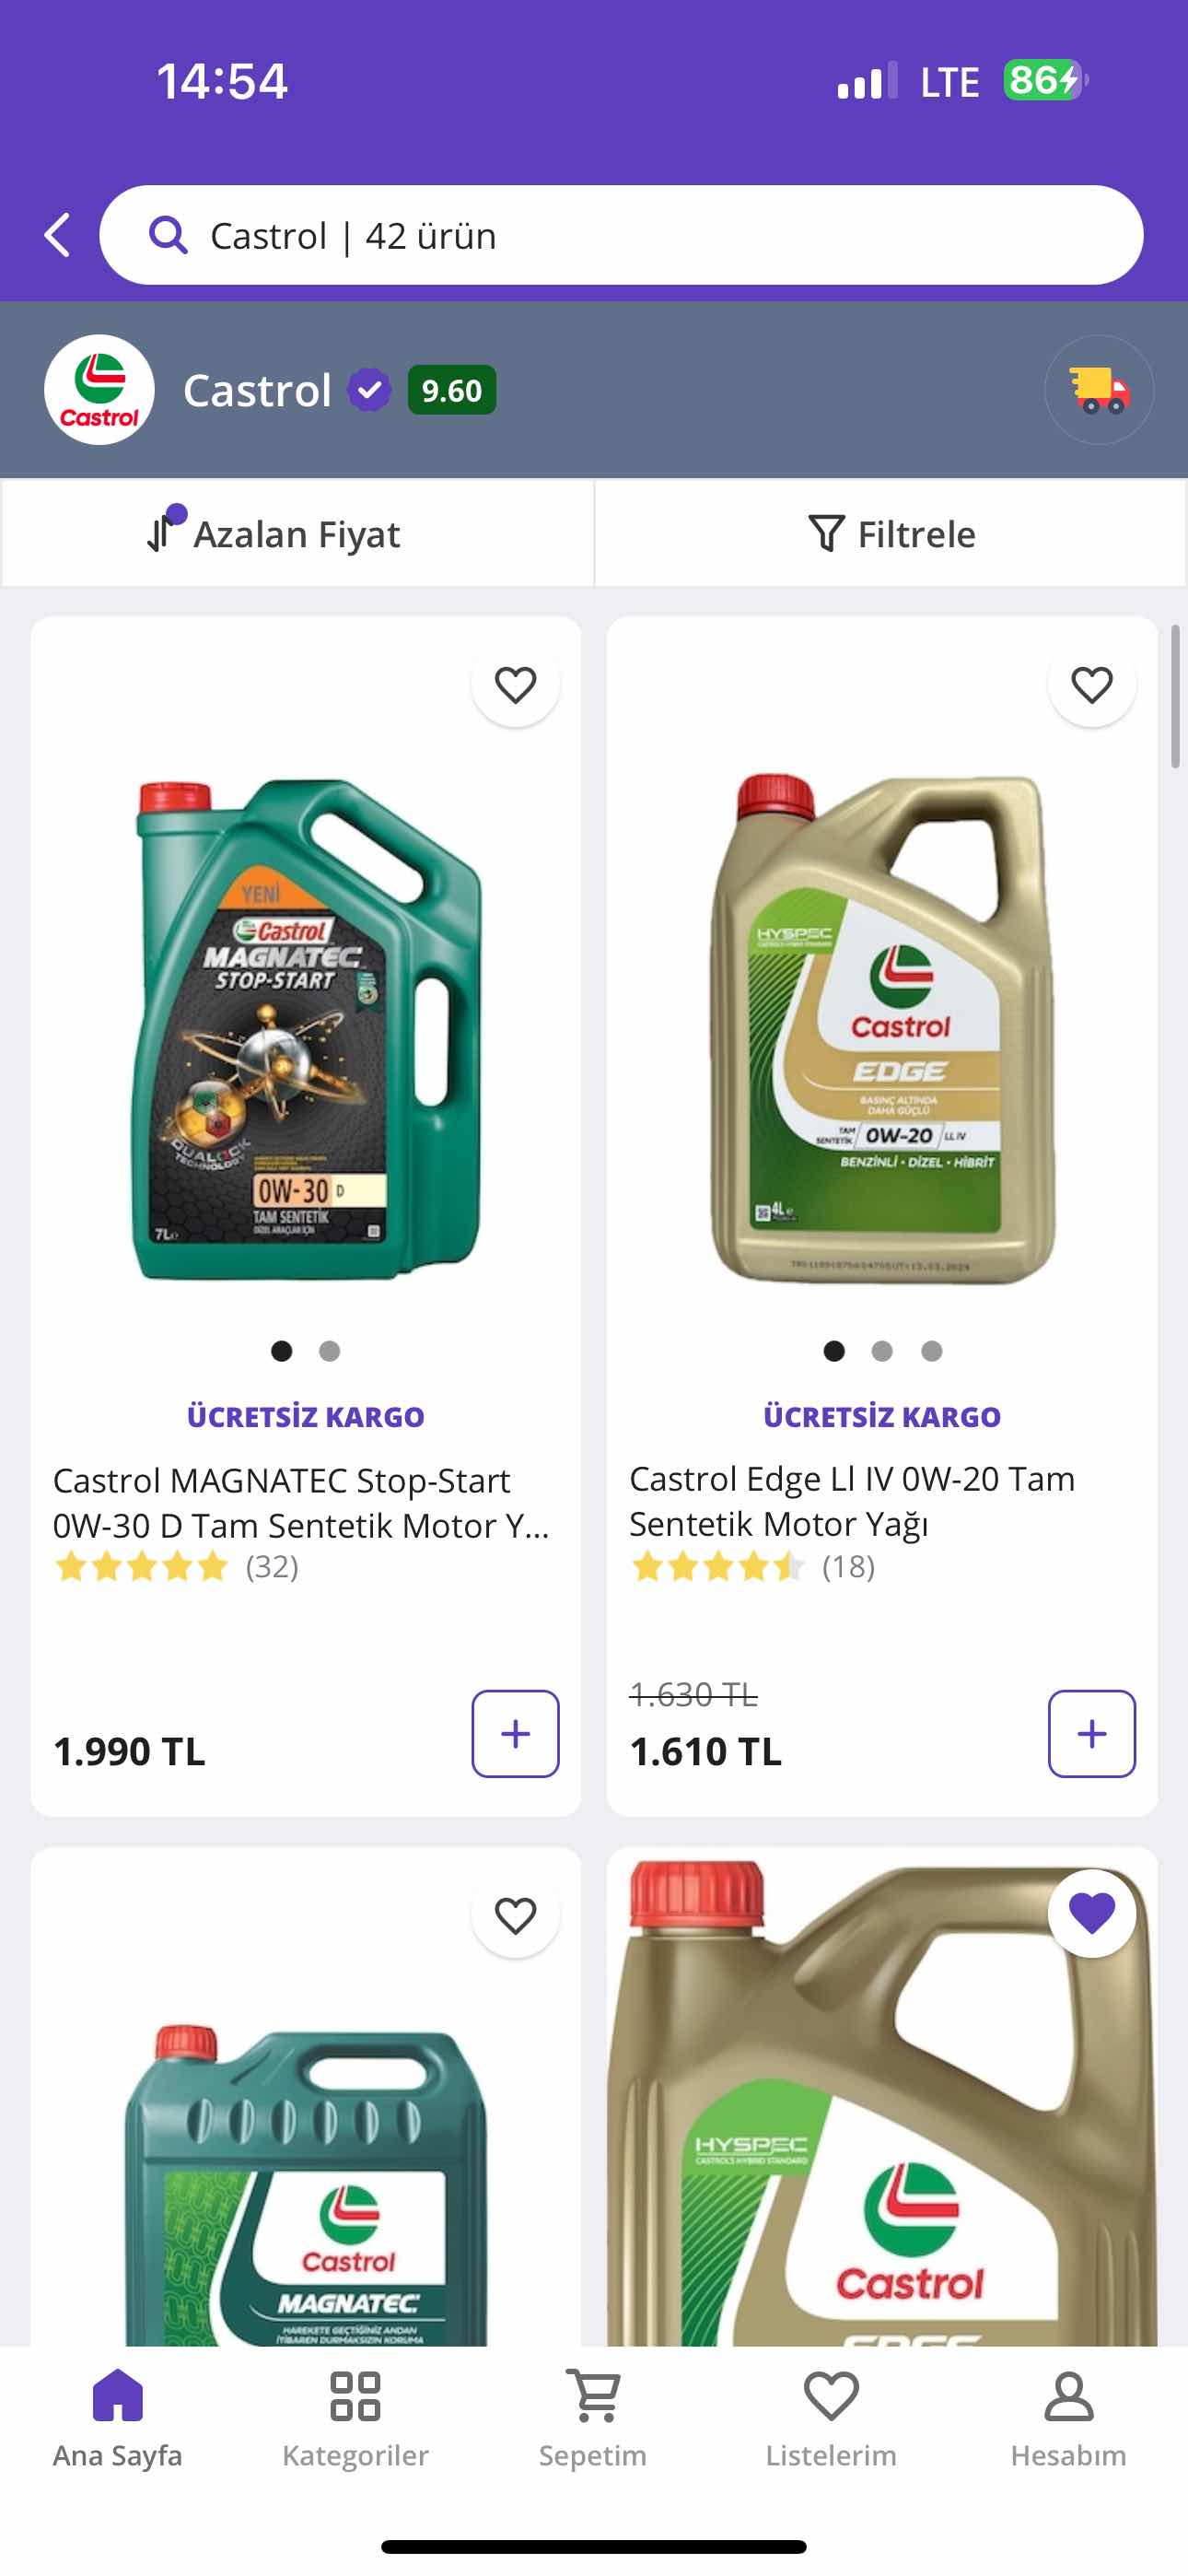Add MAGNATEC Stop-Start to cart with plus
1188x2576 pixels.
coord(515,1733)
